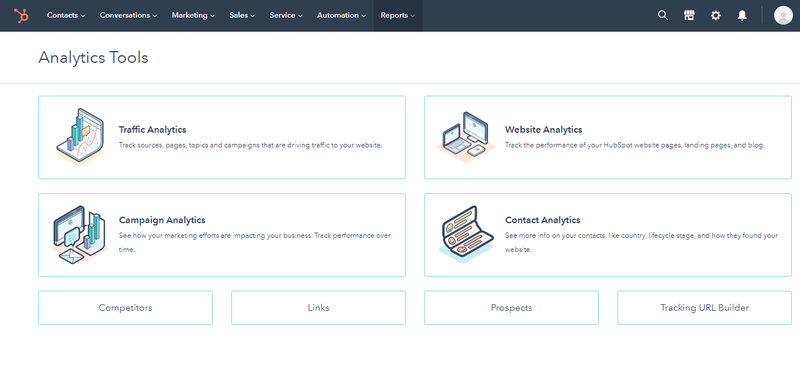
Task: Expand the Automation menu
Action: [341, 15]
